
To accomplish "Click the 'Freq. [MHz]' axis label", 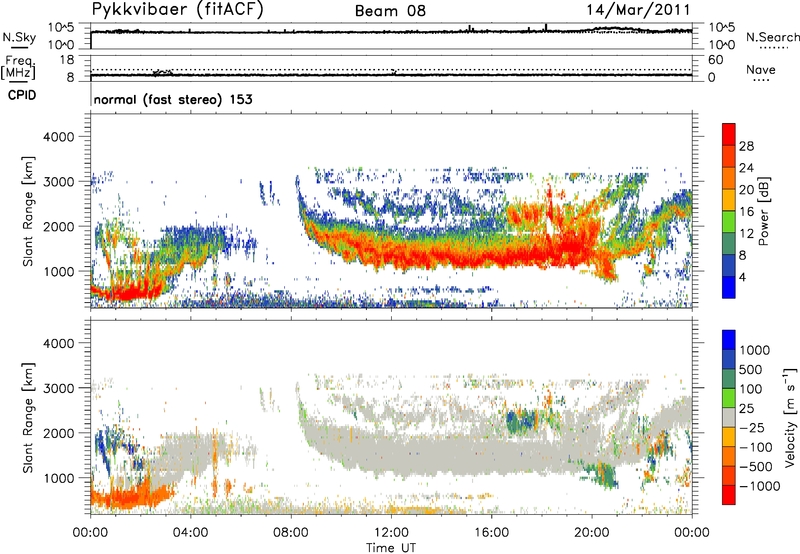I will (19, 67).
